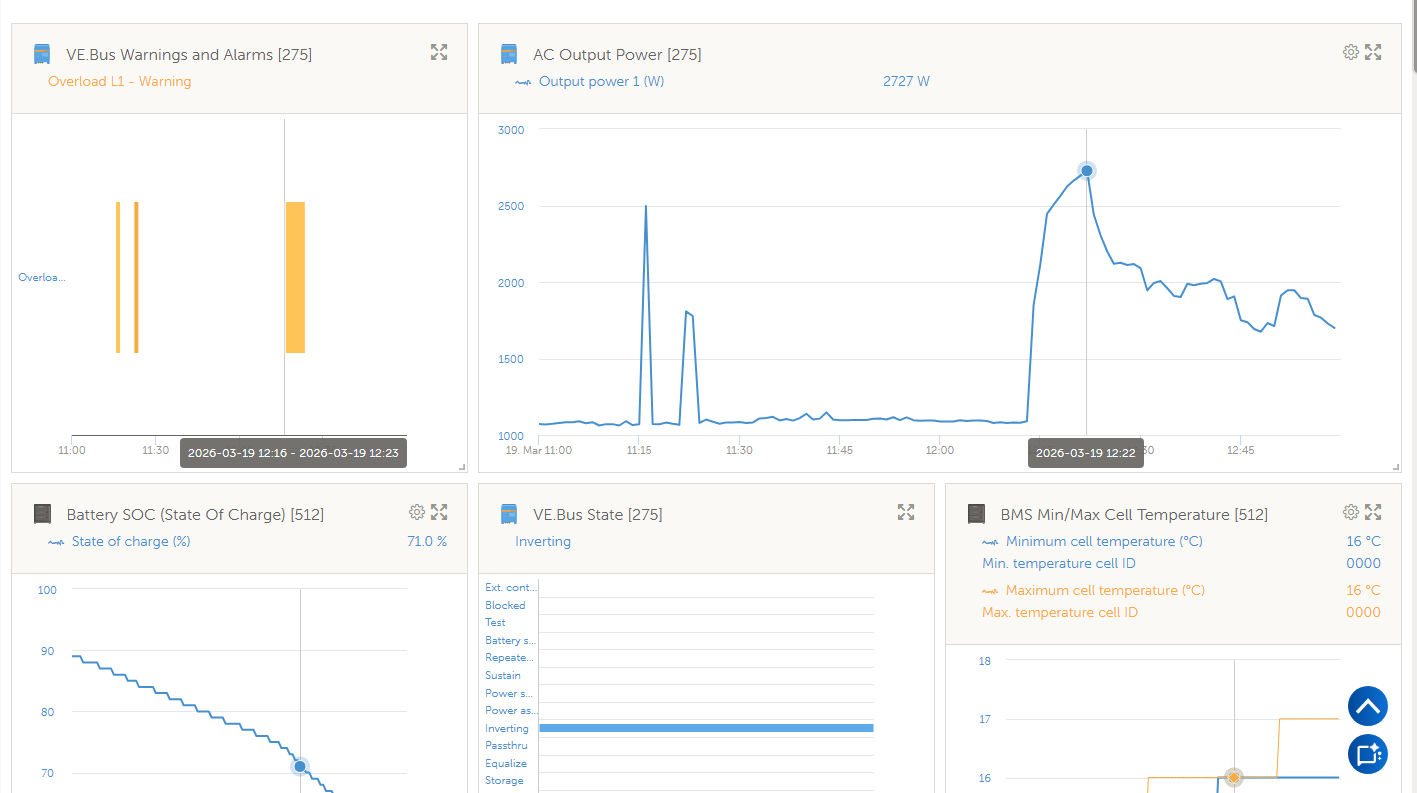The height and width of the screenshot is (793, 1417).
Task: Open the AI chat assistant button
Action: tap(1368, 754)
